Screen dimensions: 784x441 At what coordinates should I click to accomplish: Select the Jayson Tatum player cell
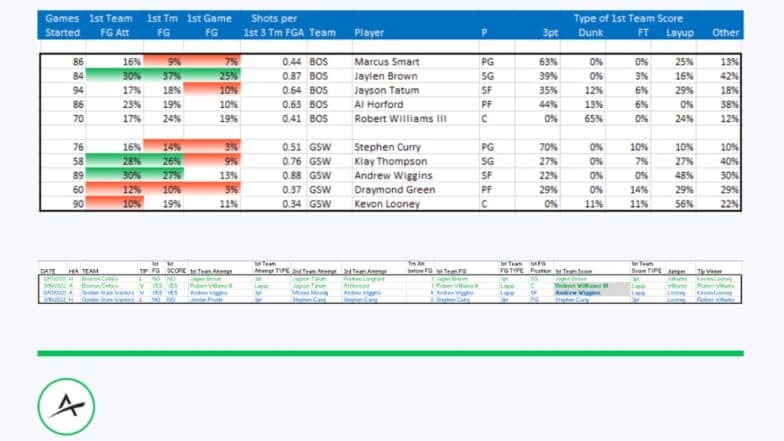pyautogui.click(x=386, y=90)
